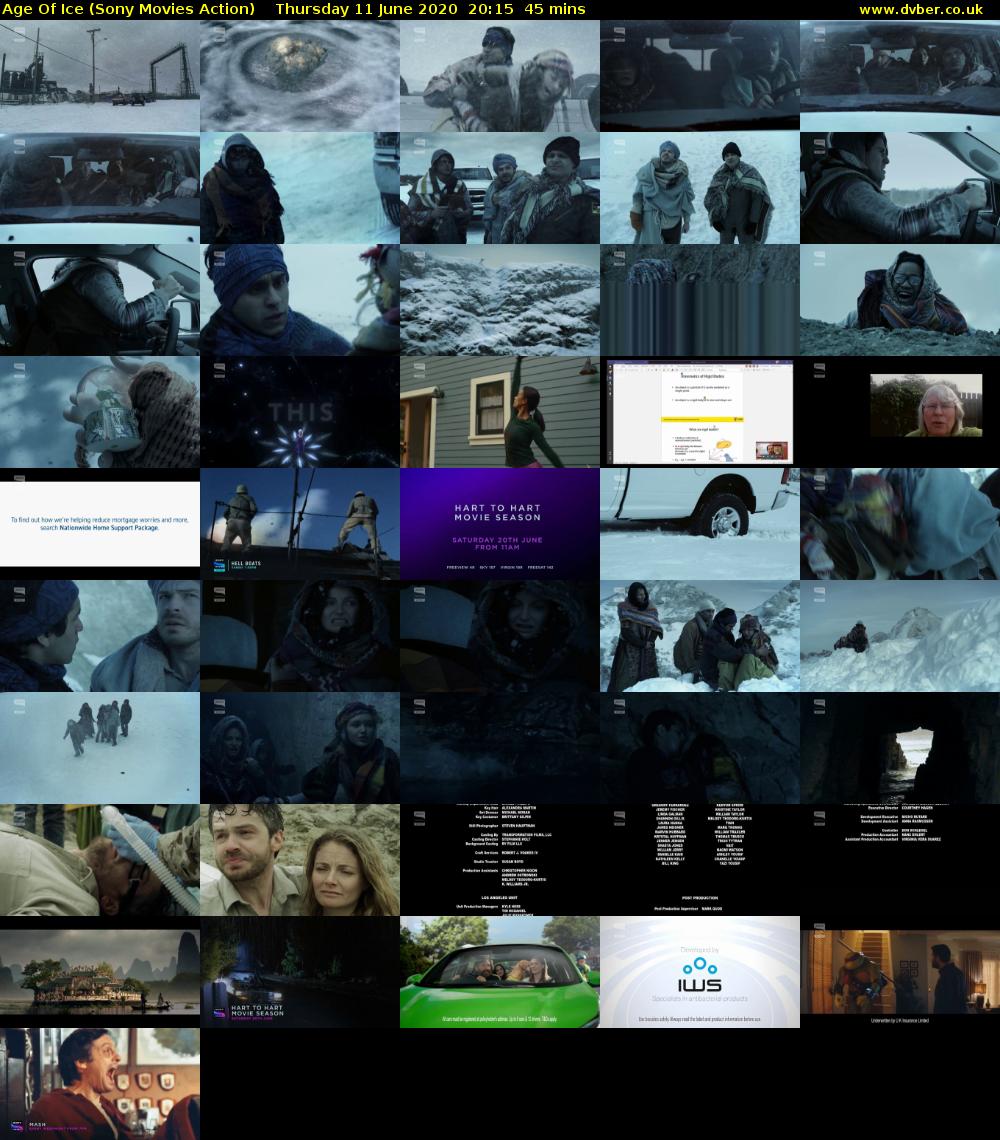The width and height of the screenshot is (1000, 1140).
Task: Open the khaki-clad man and woman close-up
Action: point(300,859)
